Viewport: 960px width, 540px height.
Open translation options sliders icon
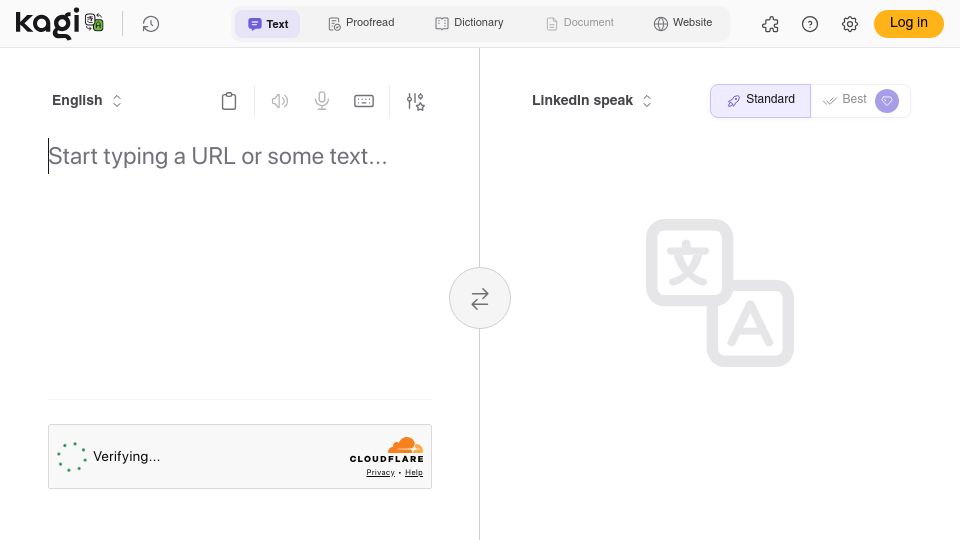pyautogui.click(x=416, y=101)
